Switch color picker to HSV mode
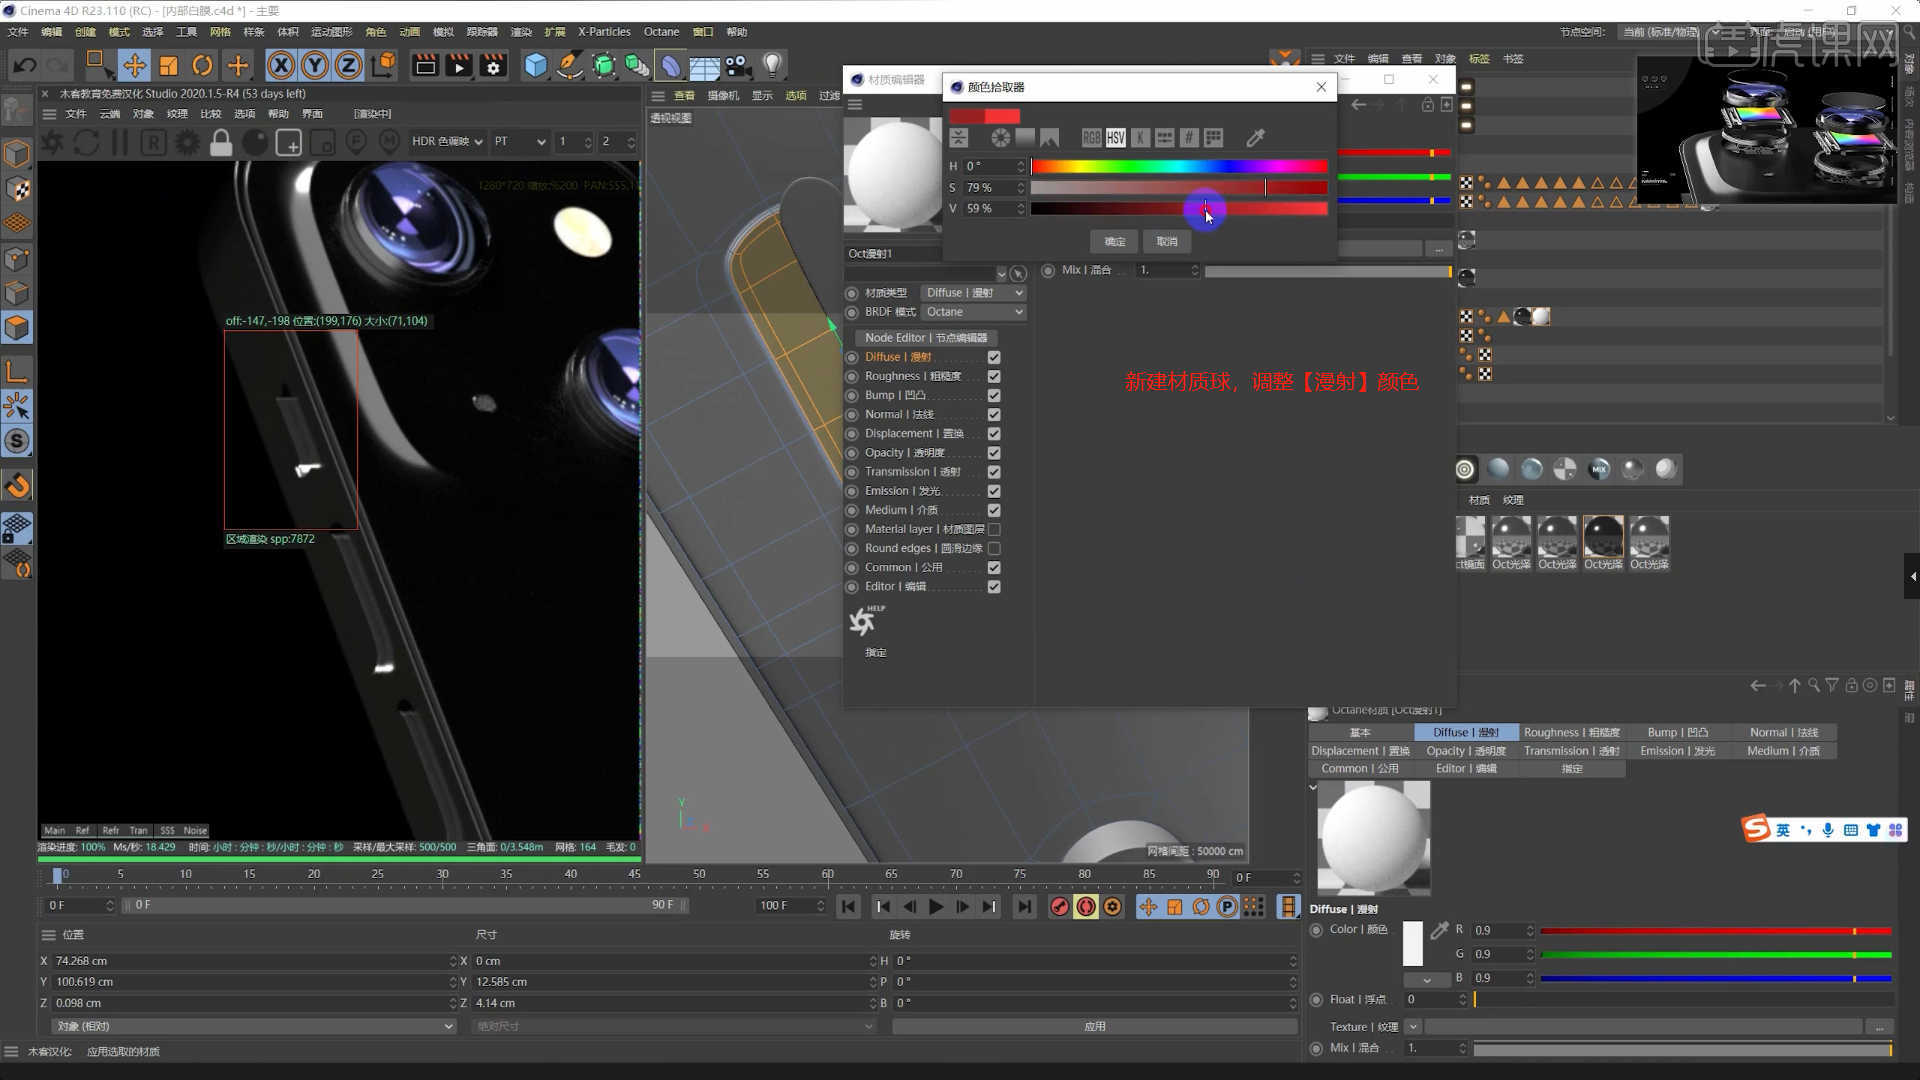The image size is (1920, 1080). point(1115,138)
